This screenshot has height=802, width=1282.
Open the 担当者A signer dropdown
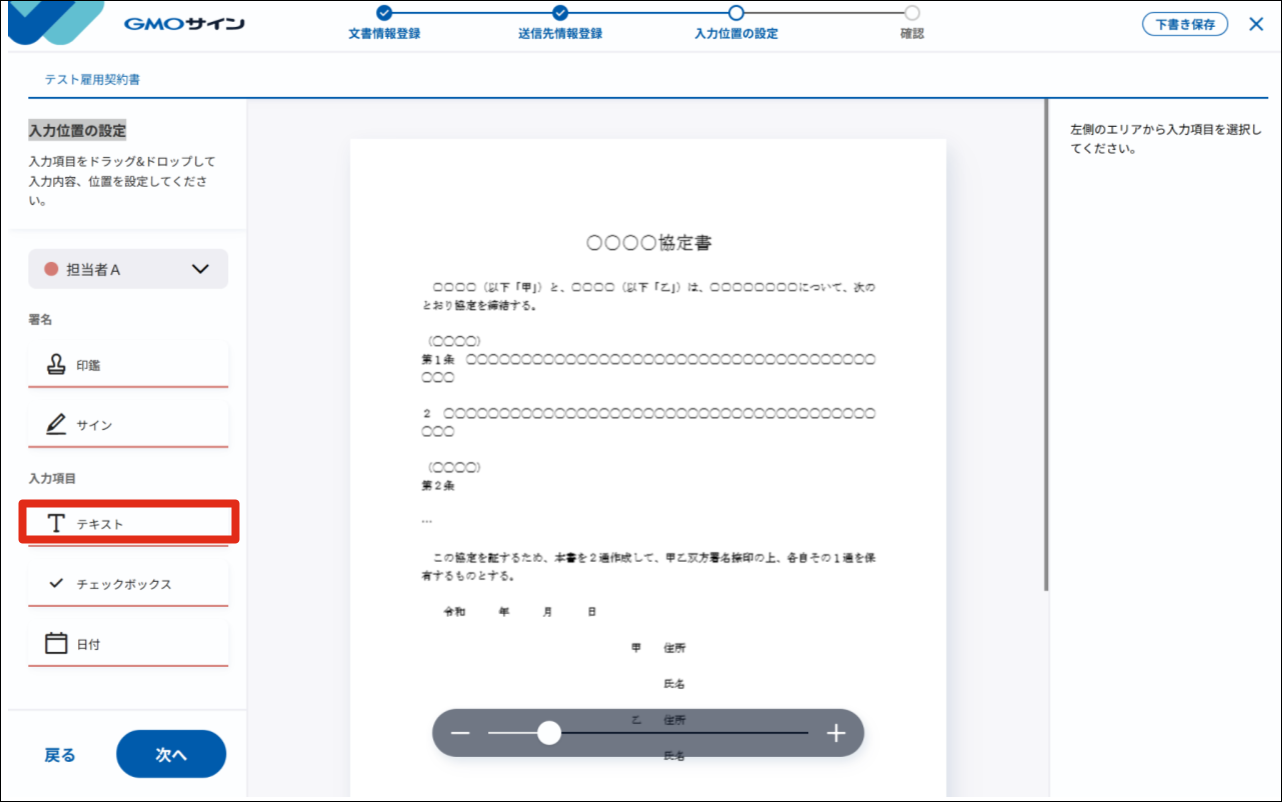click(x=128, y=269)
